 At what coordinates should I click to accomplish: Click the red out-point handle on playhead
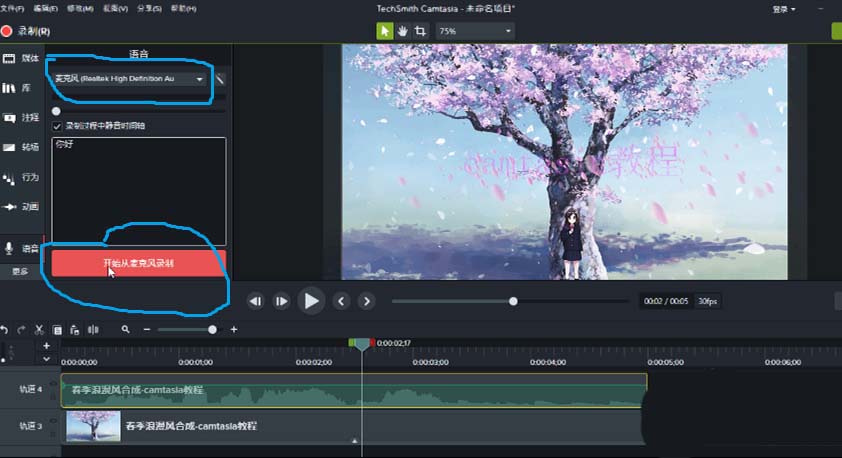click(372, 343)
